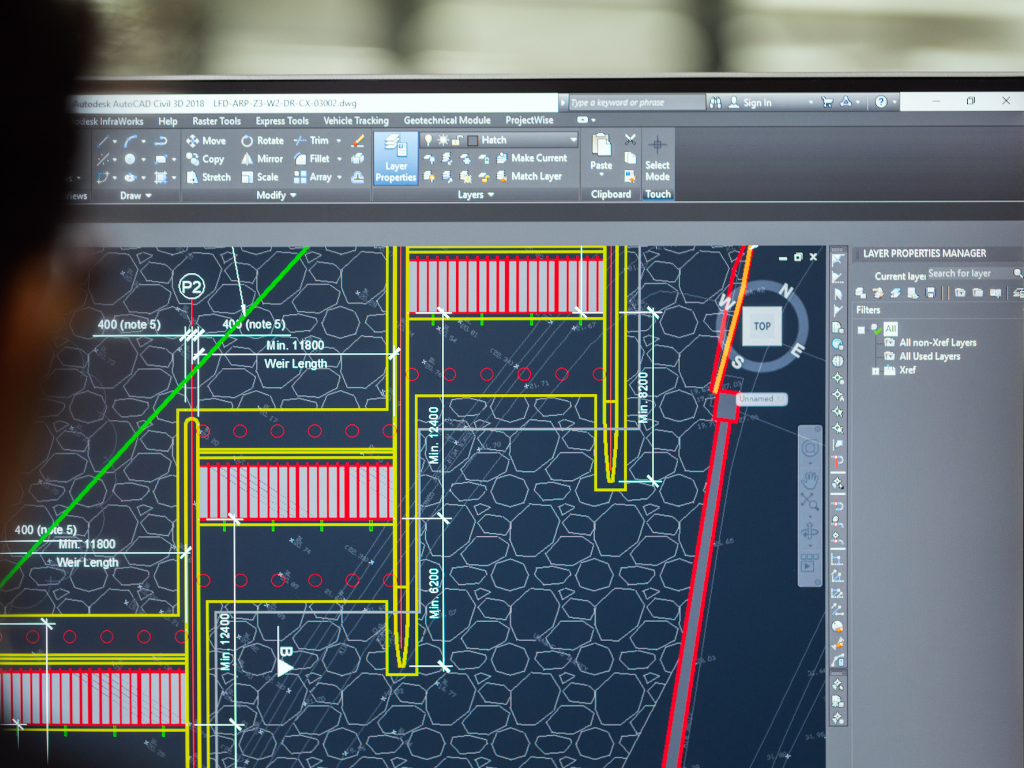The image size is (1024, 768).
Task: Click Sign In in the title bar
Action: (756, 102)
